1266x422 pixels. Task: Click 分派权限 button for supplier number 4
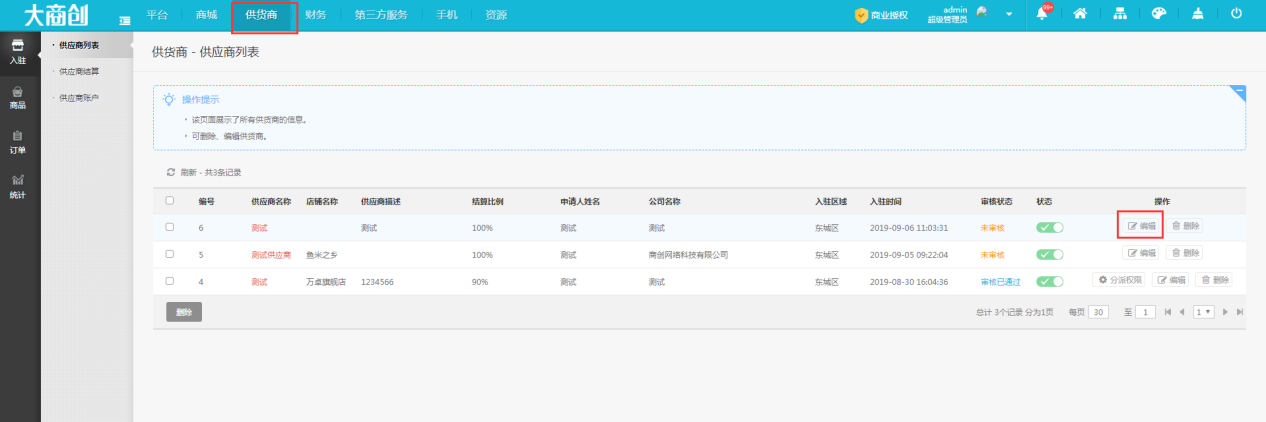point(1119,281)
